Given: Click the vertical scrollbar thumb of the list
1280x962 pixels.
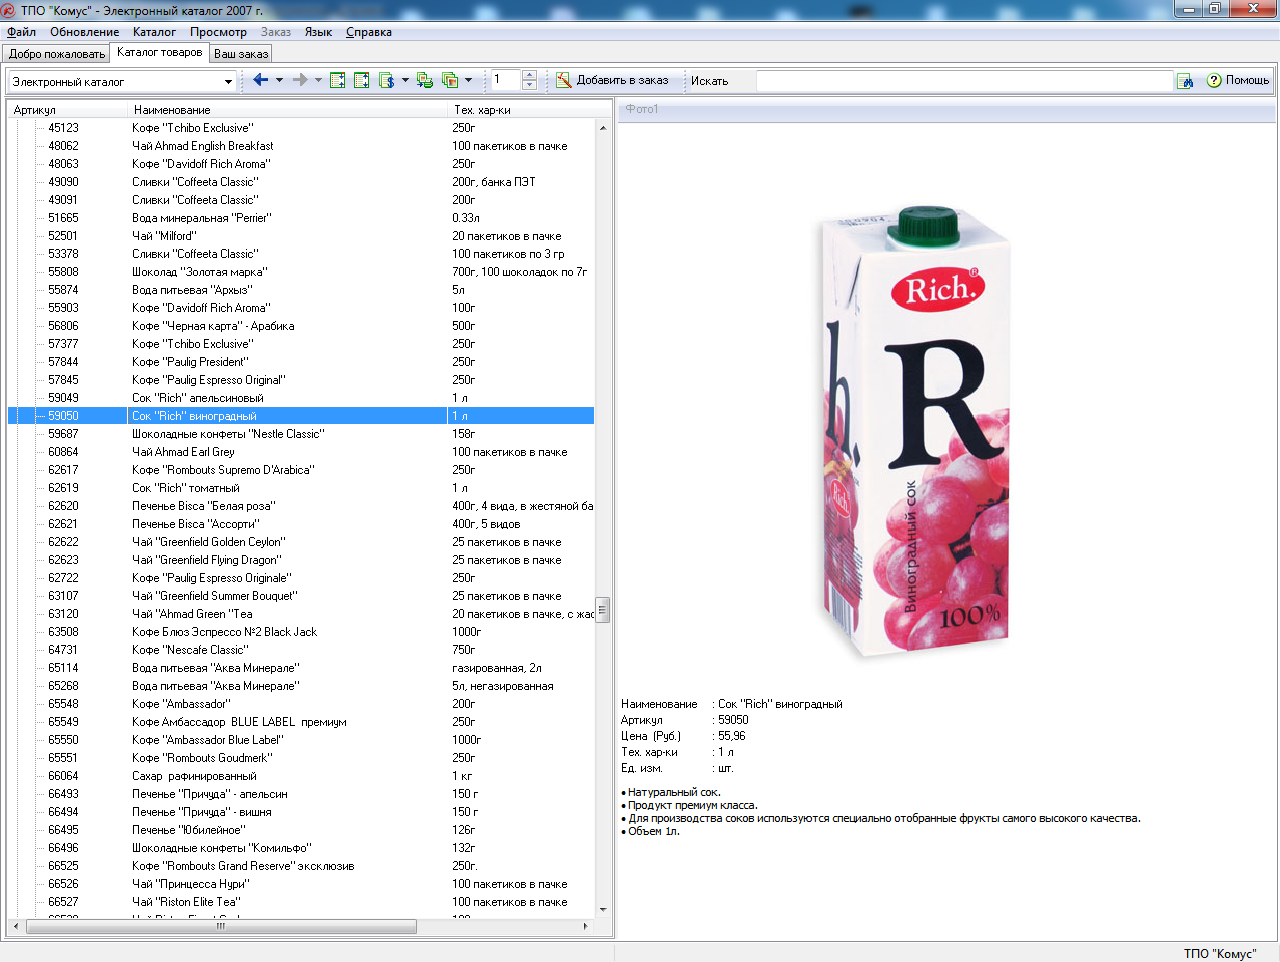Looking at the screenshot, I should pyautogui.click(x=603, y=609).
